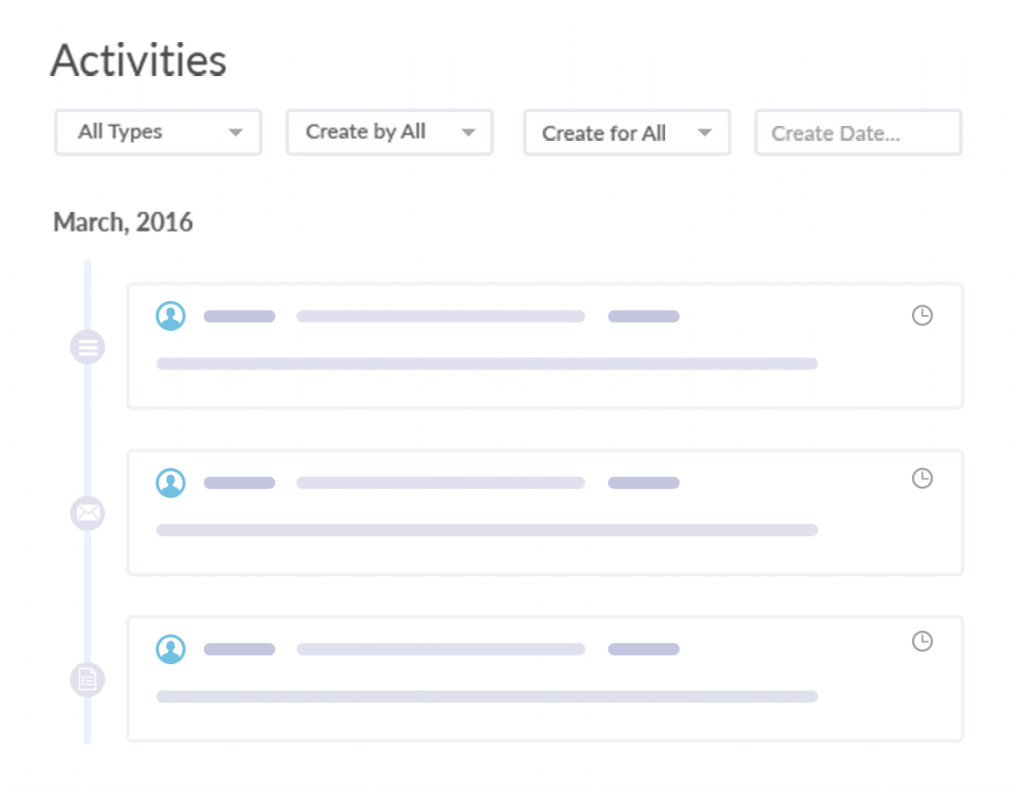Click the rightmost short tag in third activity header
This screenshot has height=791, width=1024.
[x=643, y=649]
